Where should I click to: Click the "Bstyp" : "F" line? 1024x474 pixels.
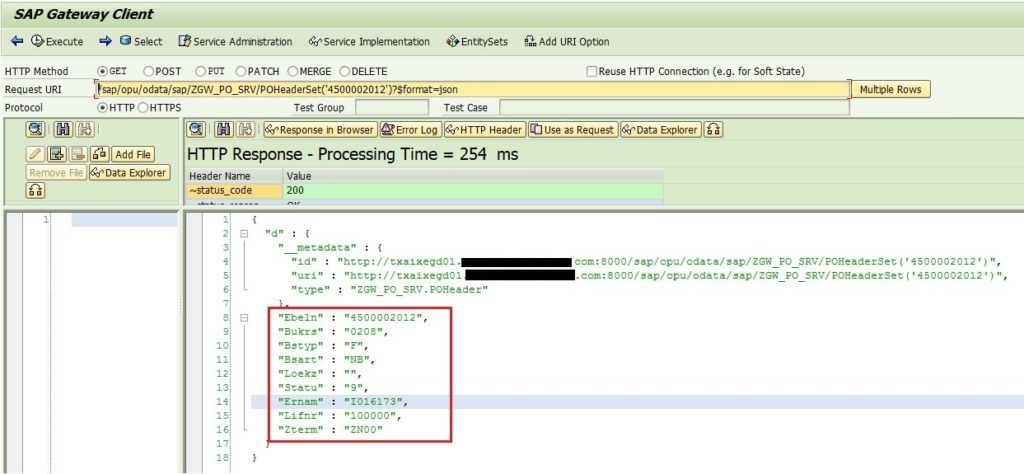coord(324,346)
